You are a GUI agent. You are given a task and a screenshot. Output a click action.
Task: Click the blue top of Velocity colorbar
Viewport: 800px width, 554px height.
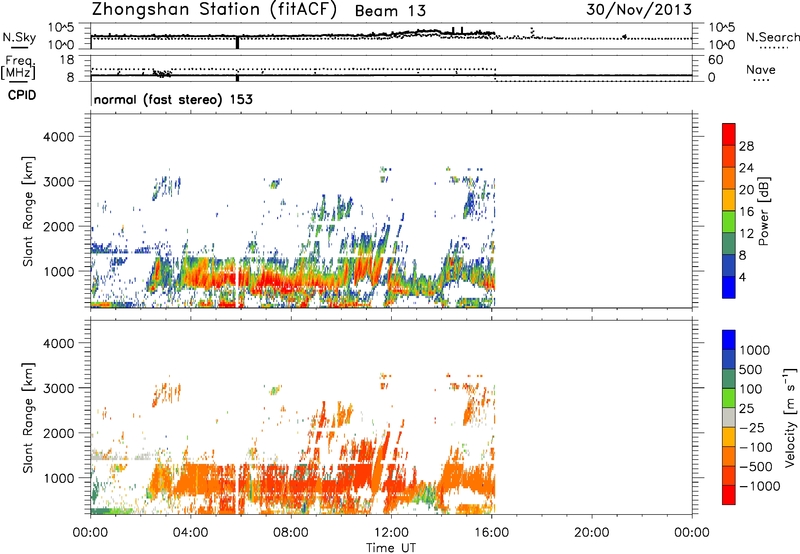point(729,340)
